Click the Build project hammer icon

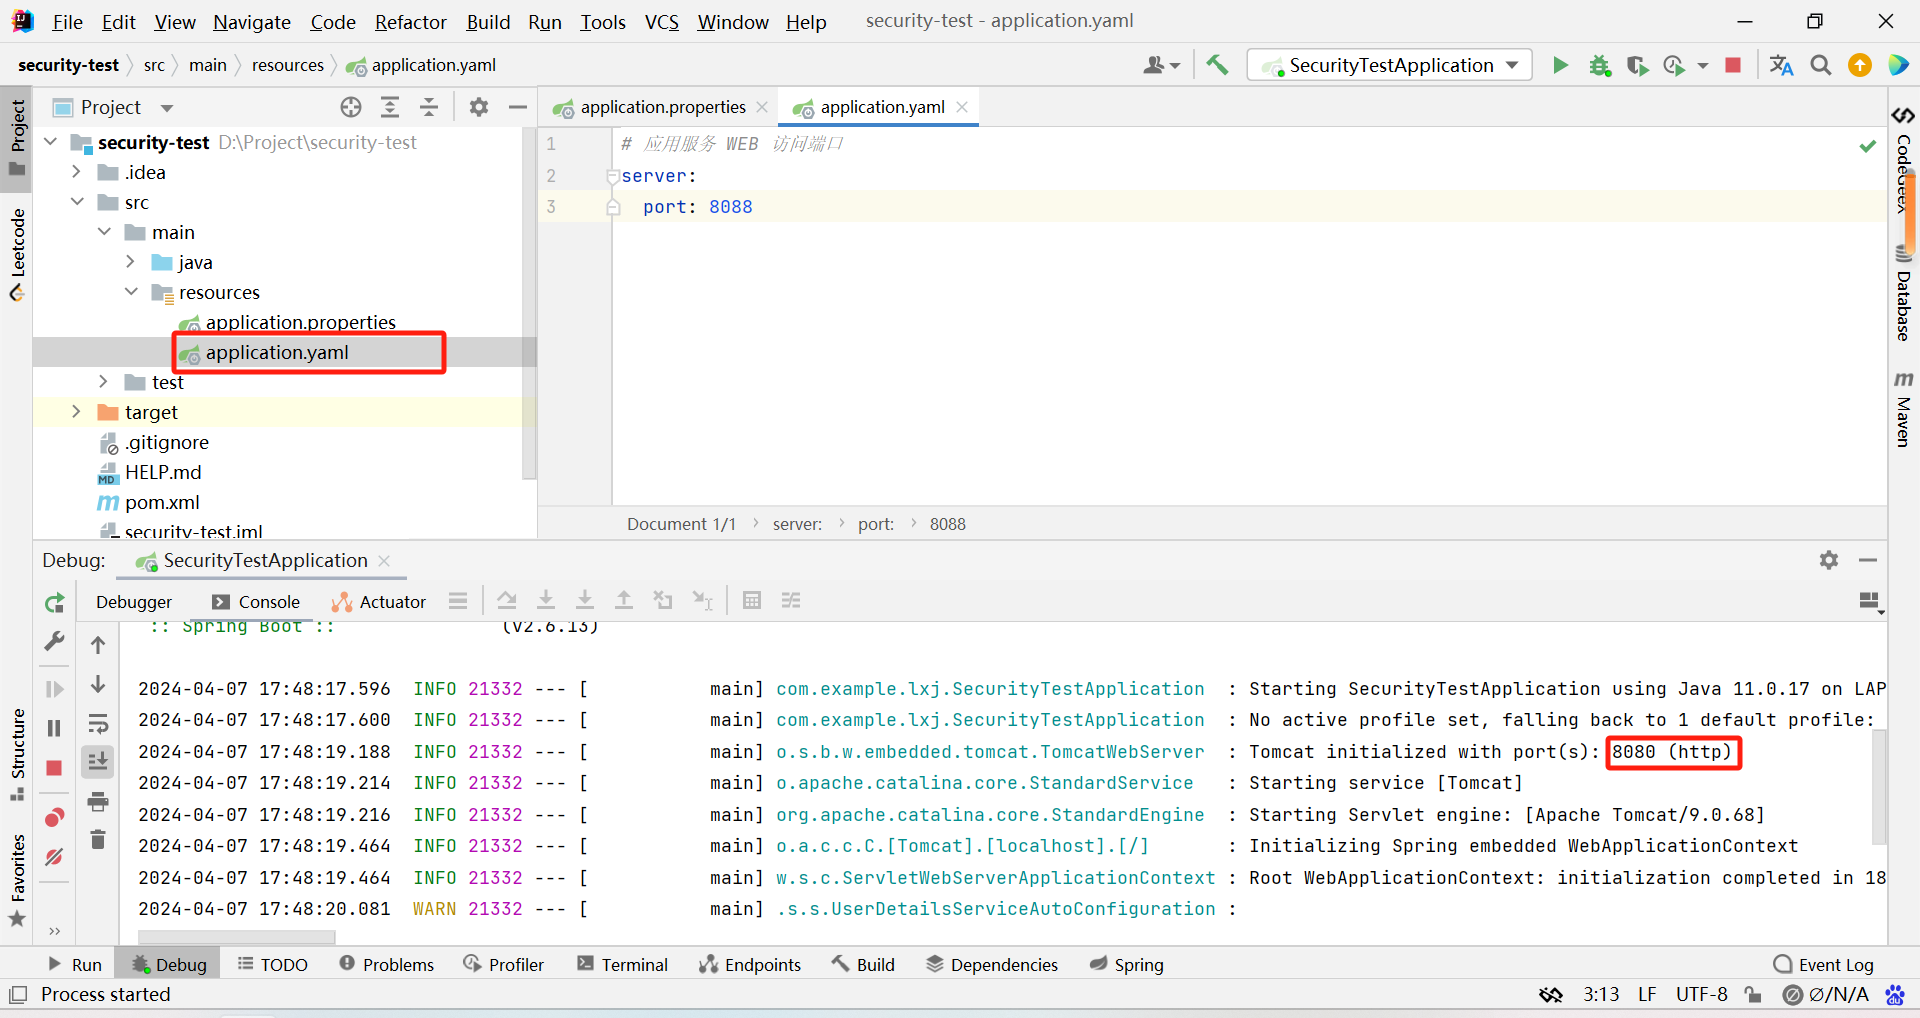pyautogui.click(x=1217, y=66)
